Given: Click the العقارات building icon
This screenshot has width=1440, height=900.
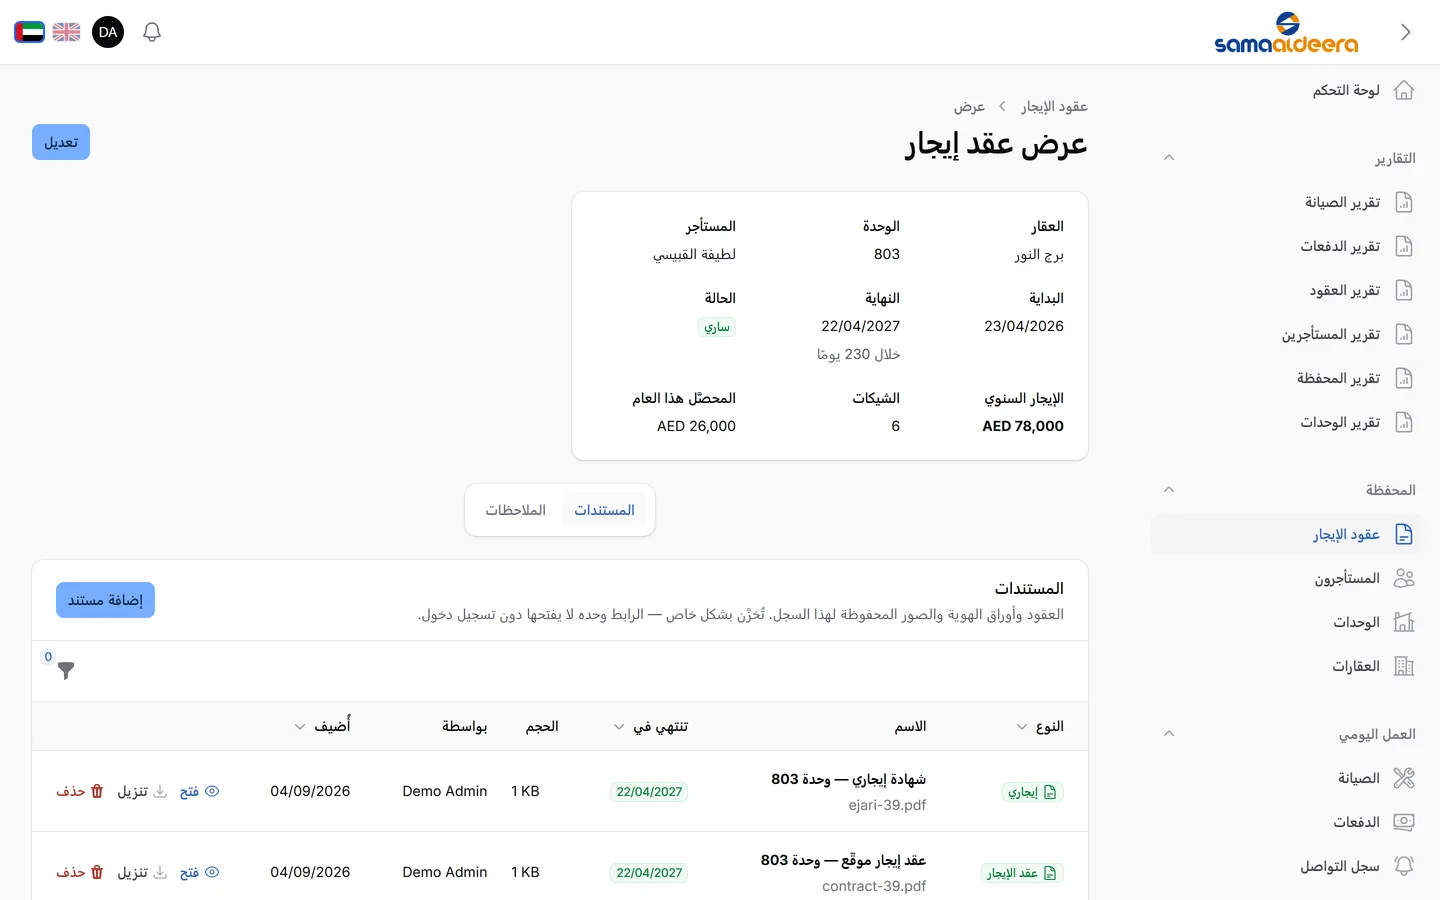Looking at the screenshot, I should point(1404,666).
